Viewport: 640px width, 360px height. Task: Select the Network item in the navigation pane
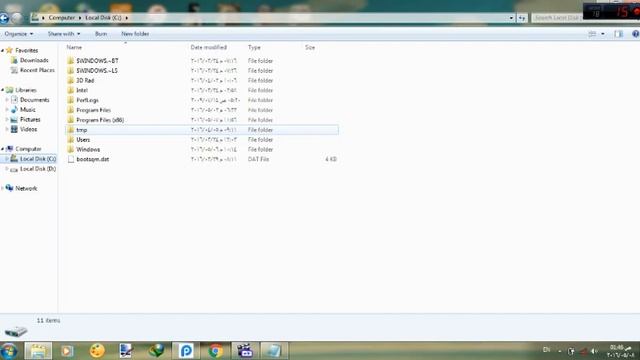pyautogui.click(x=26, y=188)
